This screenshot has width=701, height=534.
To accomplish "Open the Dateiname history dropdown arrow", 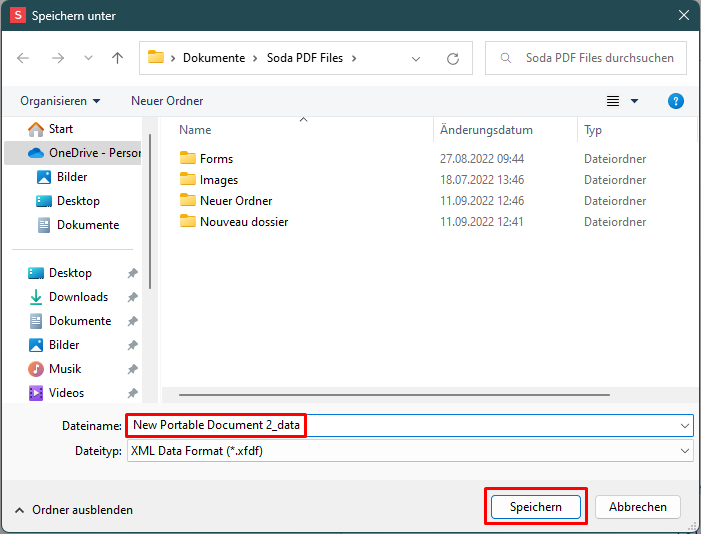I will (684, 426).
